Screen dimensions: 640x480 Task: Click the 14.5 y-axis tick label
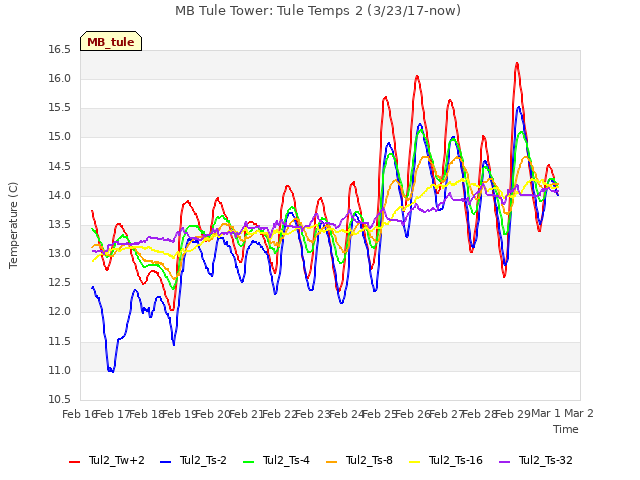click(60, 167)
